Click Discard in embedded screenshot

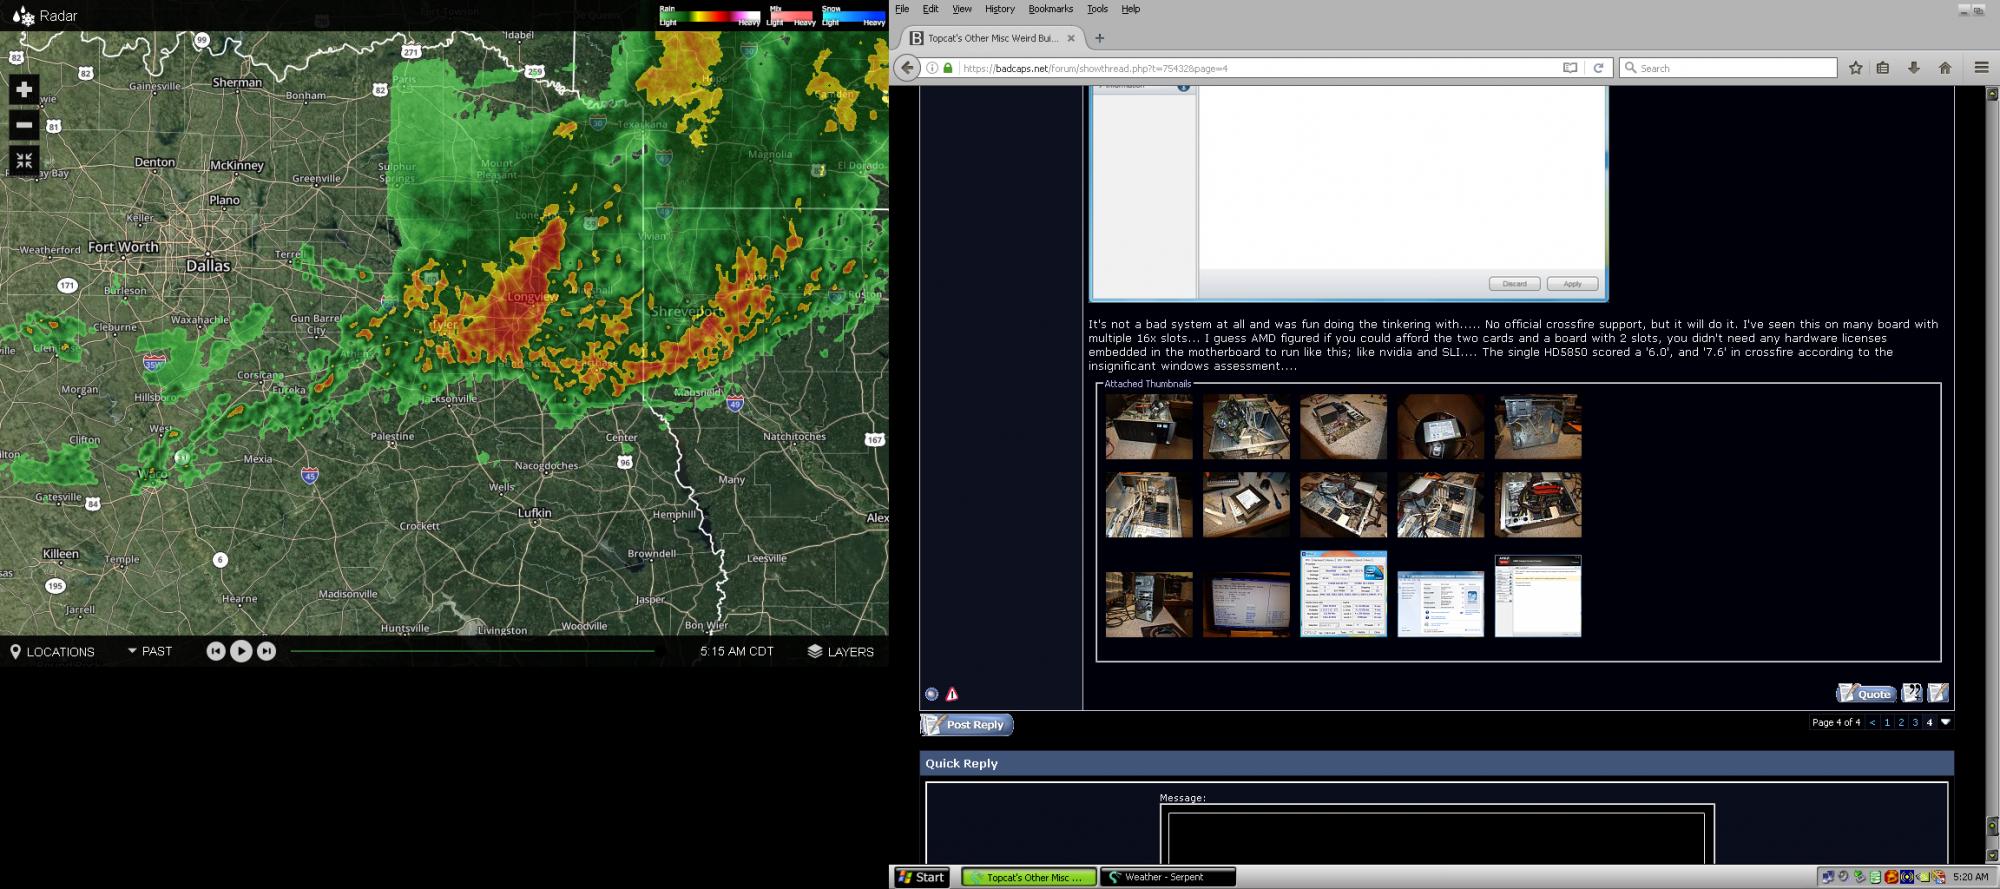point(1514,284)
